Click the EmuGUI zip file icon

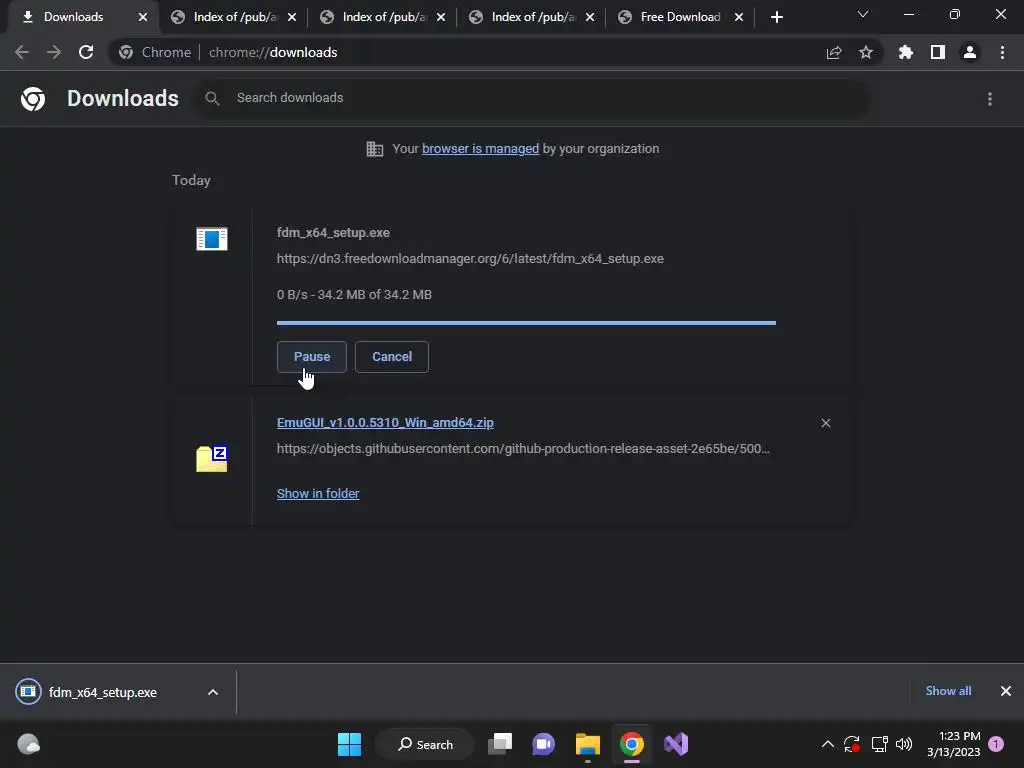tap(212, 458)
